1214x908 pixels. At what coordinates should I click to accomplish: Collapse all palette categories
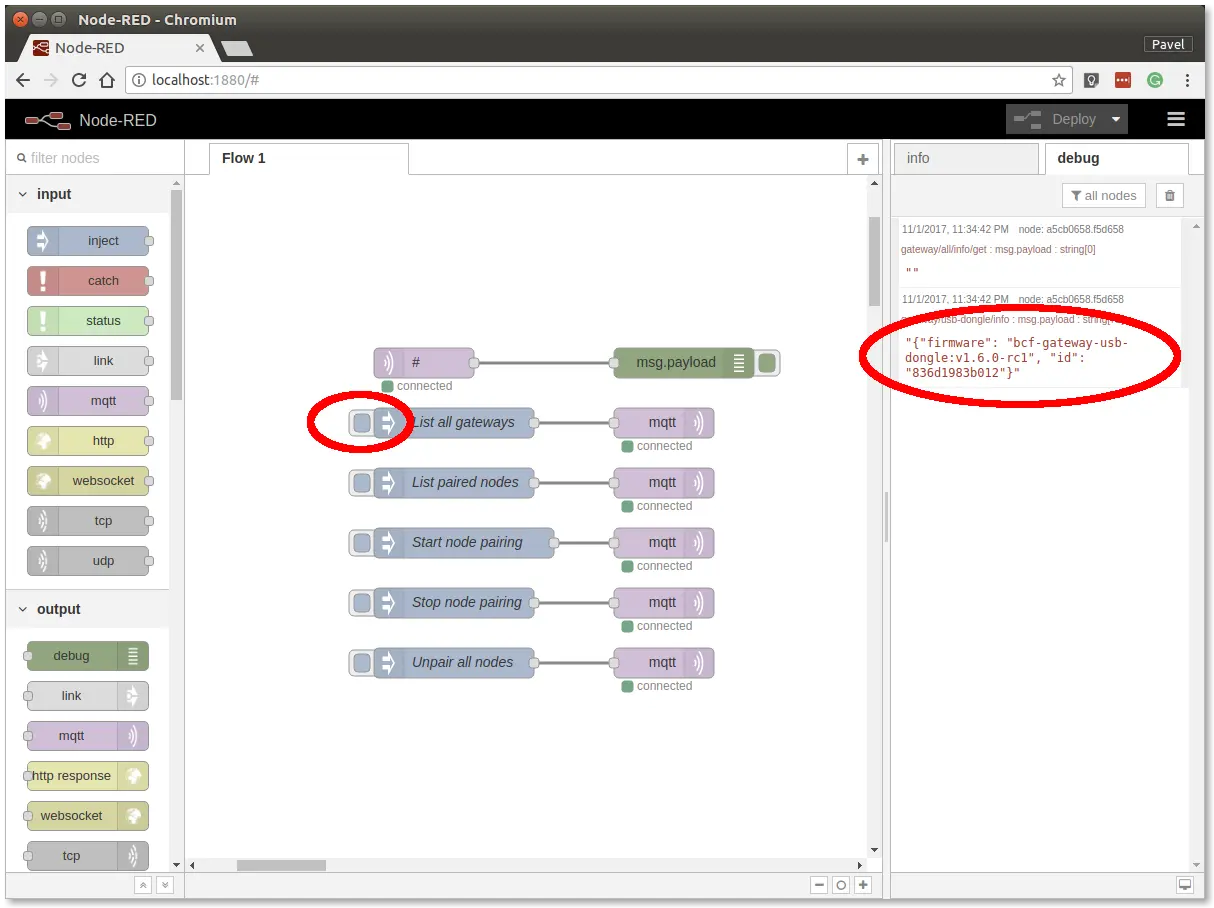[144, 885]
